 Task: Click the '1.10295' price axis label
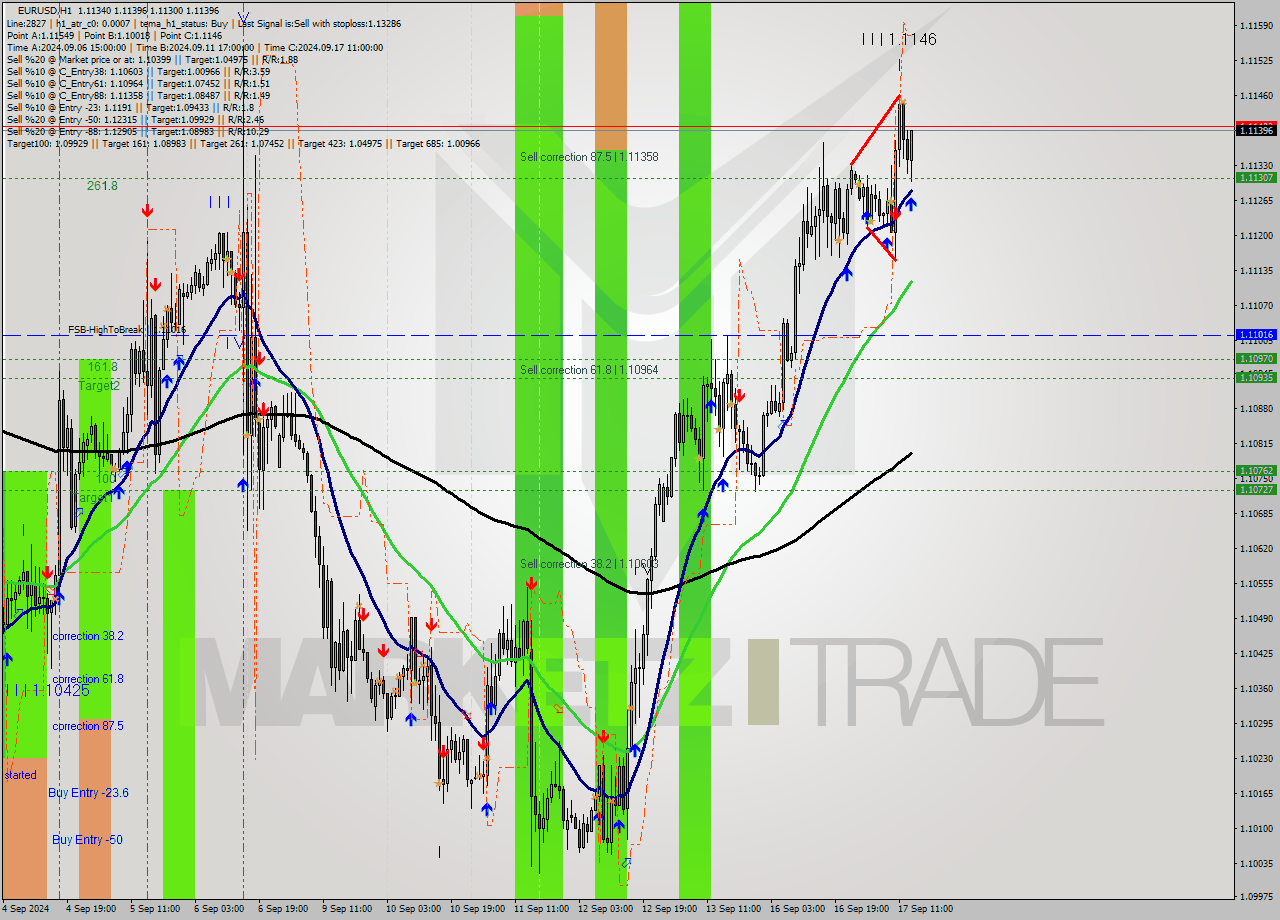coord(1256,723)
